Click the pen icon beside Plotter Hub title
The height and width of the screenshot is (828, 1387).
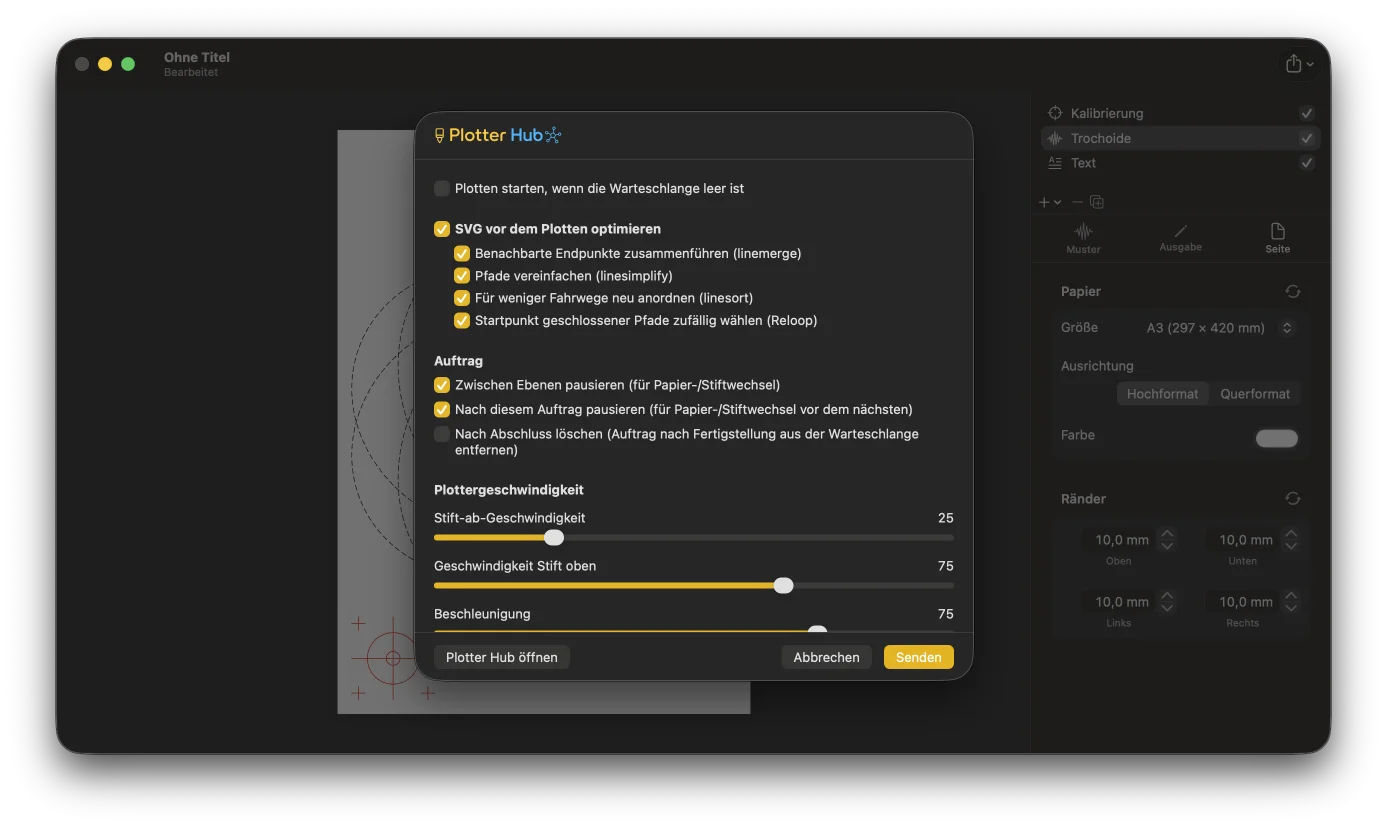tap(439, 135)
